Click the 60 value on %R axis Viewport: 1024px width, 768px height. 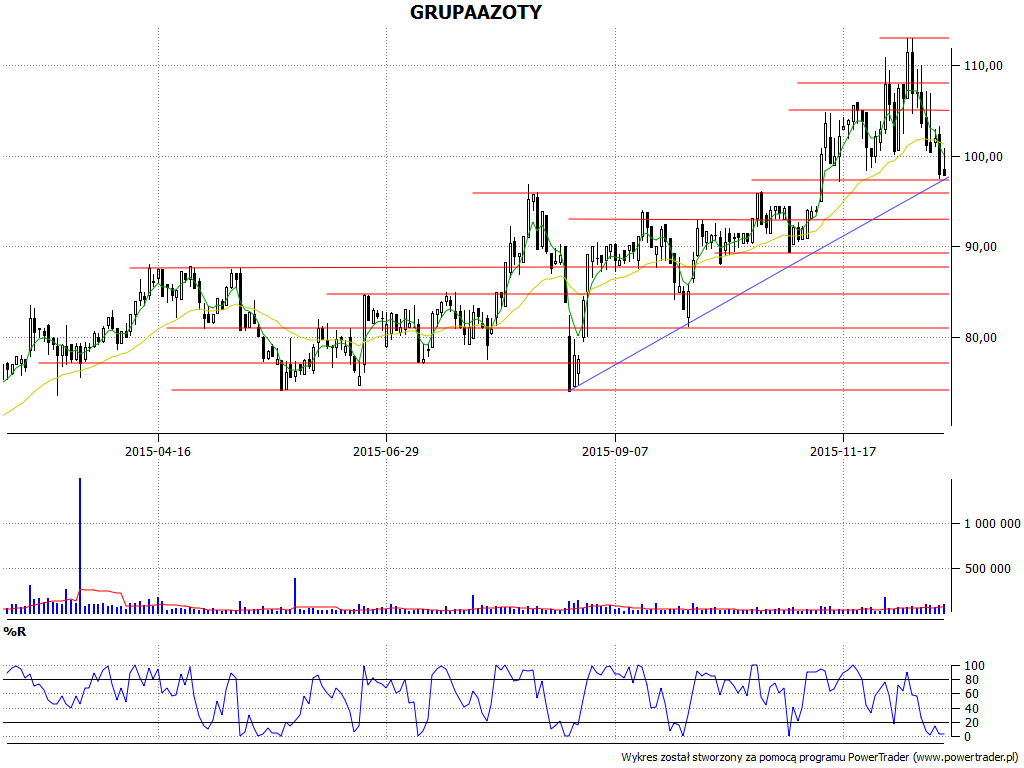(971, 694)
